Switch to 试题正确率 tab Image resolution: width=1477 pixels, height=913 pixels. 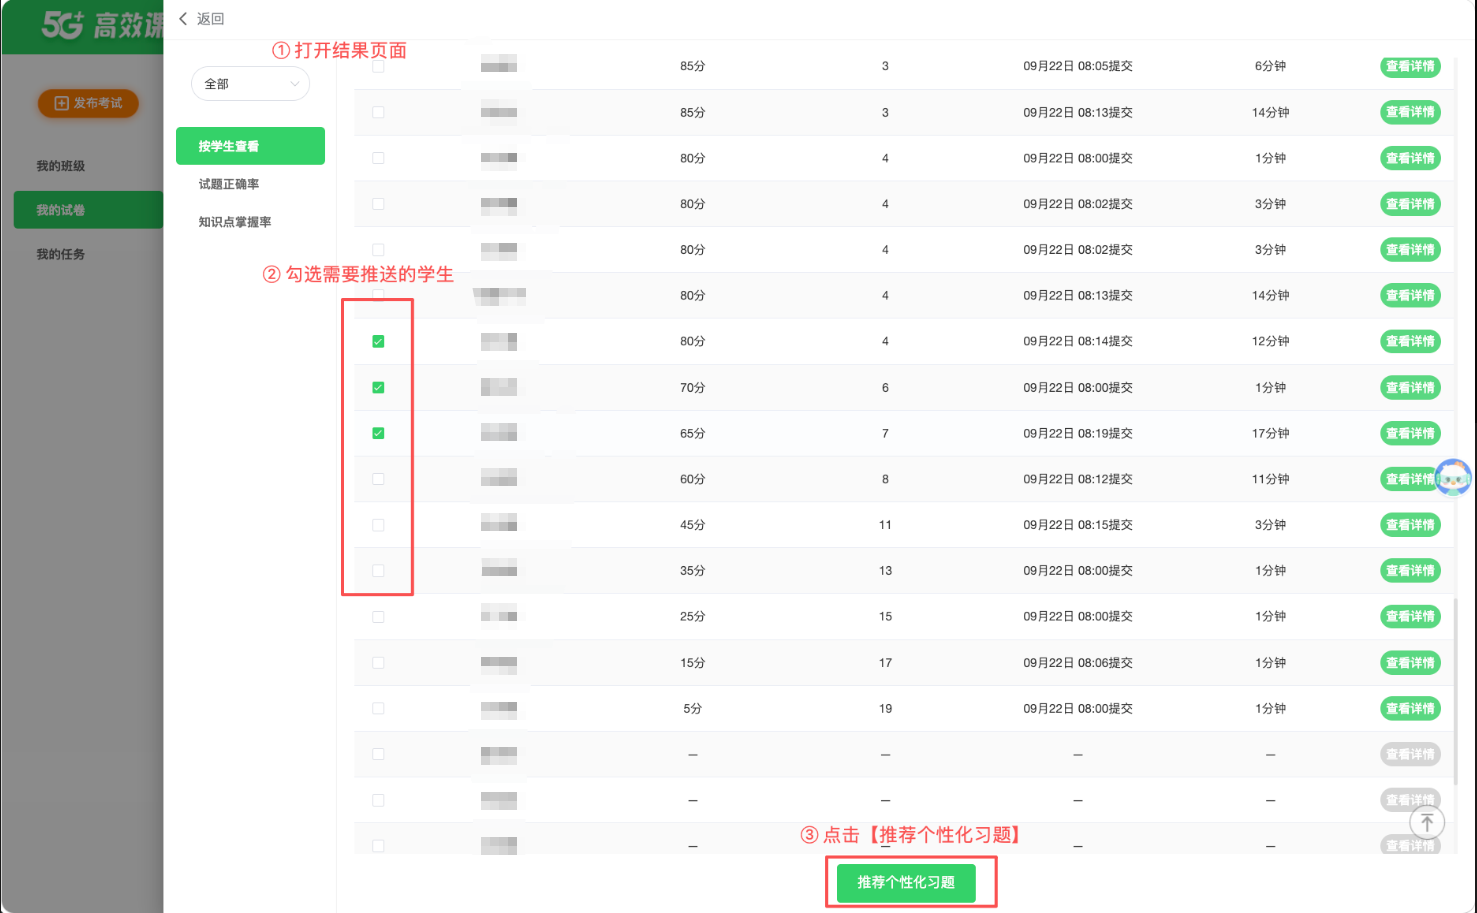pyautogui.click(x=229, y=184)
